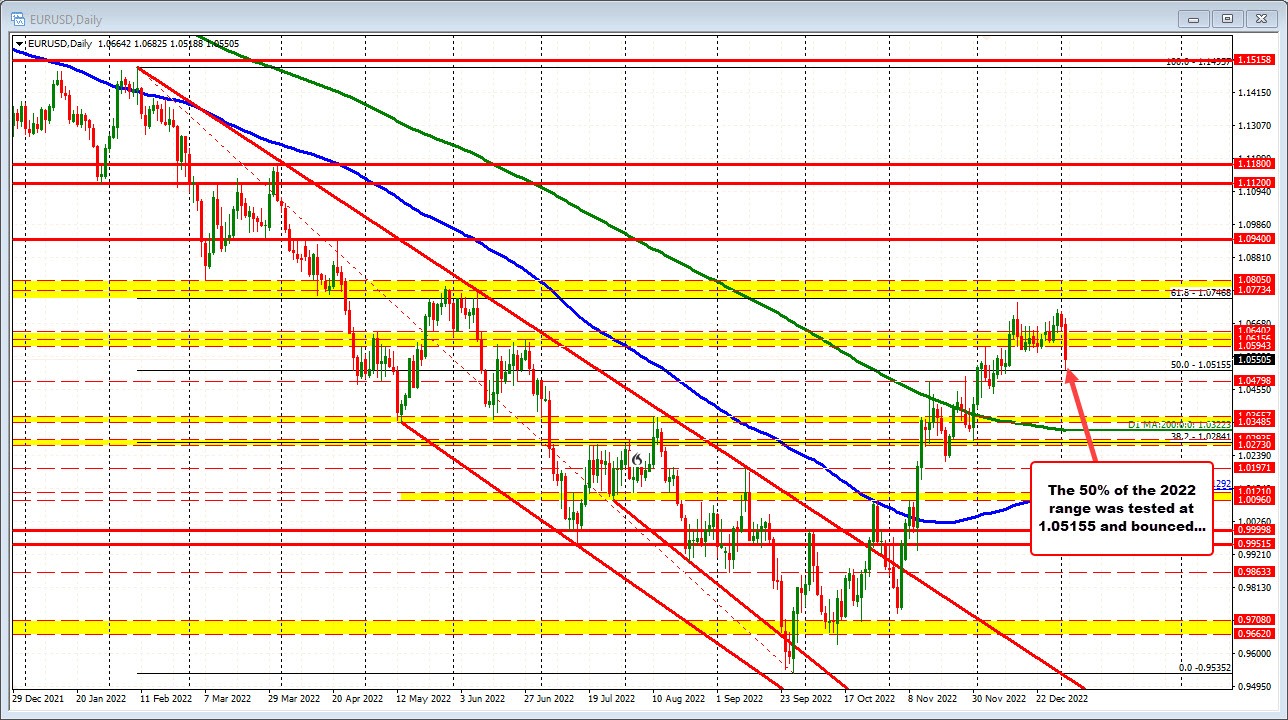Click the Fibonacci label 100.0 - 1.14937
Image resolution: width=1288 pixels, height=720 pixels.
[1198, 61]
